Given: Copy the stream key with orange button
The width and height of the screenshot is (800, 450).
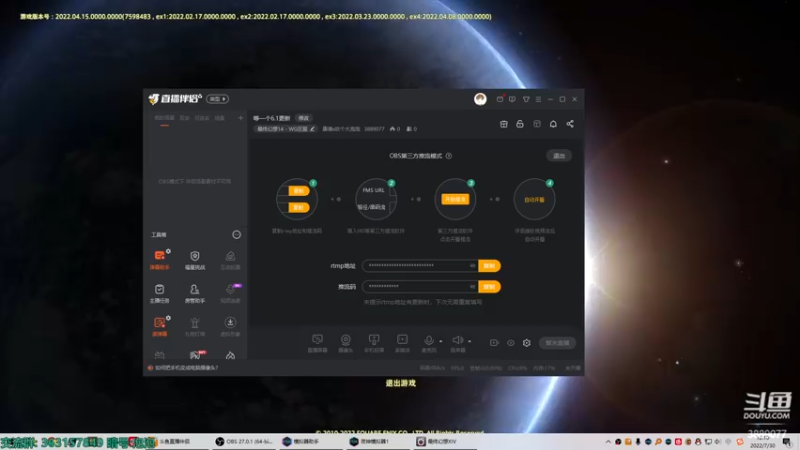Looking at the screenshot, I should coord(489,287).
